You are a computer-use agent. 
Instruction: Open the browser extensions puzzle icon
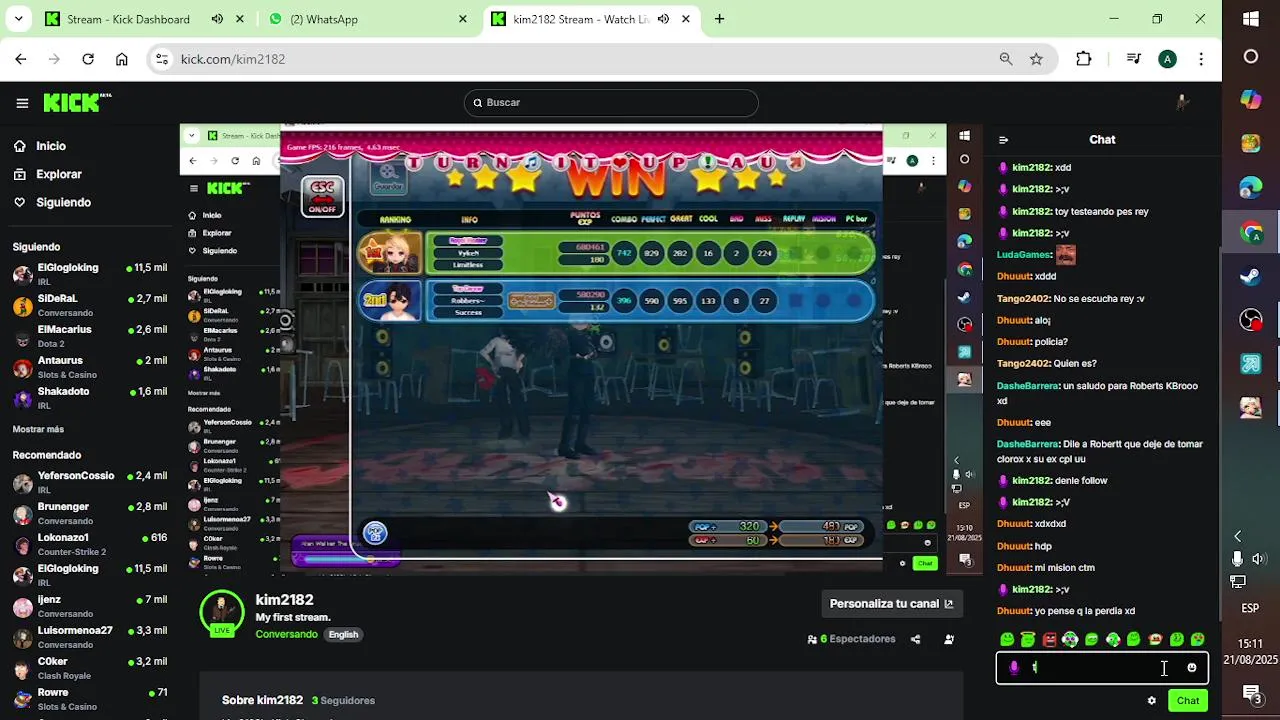tap(1083, 59)
